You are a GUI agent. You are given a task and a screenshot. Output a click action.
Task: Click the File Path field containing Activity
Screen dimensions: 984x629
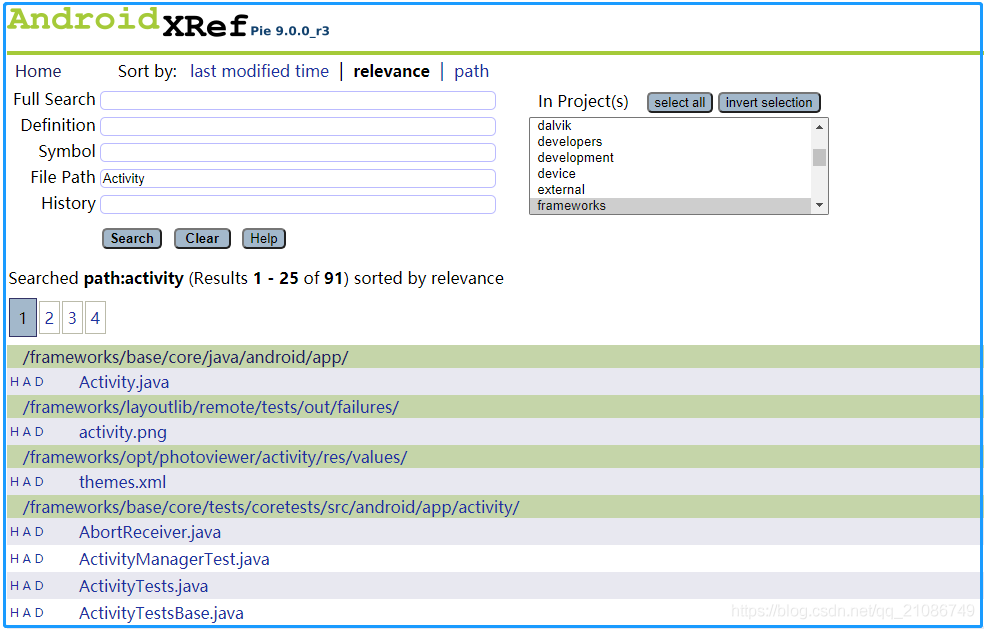click(298, 178)
